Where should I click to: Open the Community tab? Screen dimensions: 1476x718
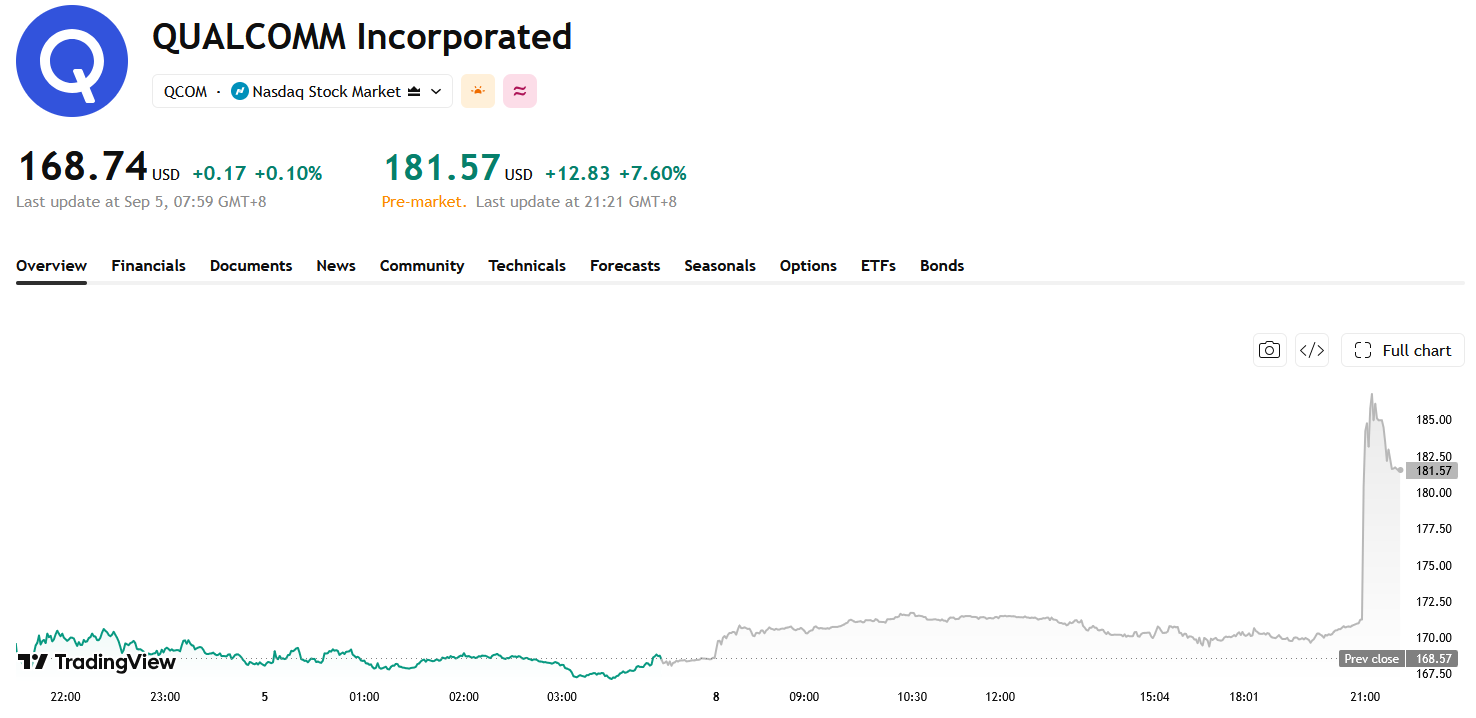point(422,266)
